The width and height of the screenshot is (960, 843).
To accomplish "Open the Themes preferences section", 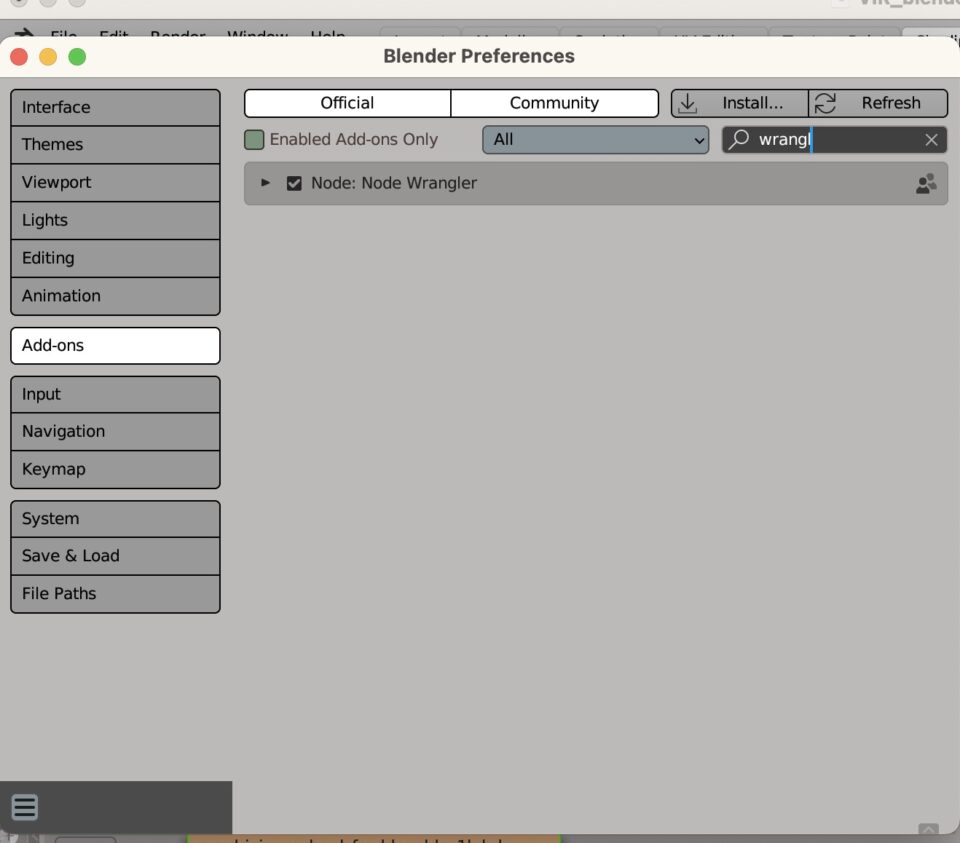I will (x=115, y=145).
